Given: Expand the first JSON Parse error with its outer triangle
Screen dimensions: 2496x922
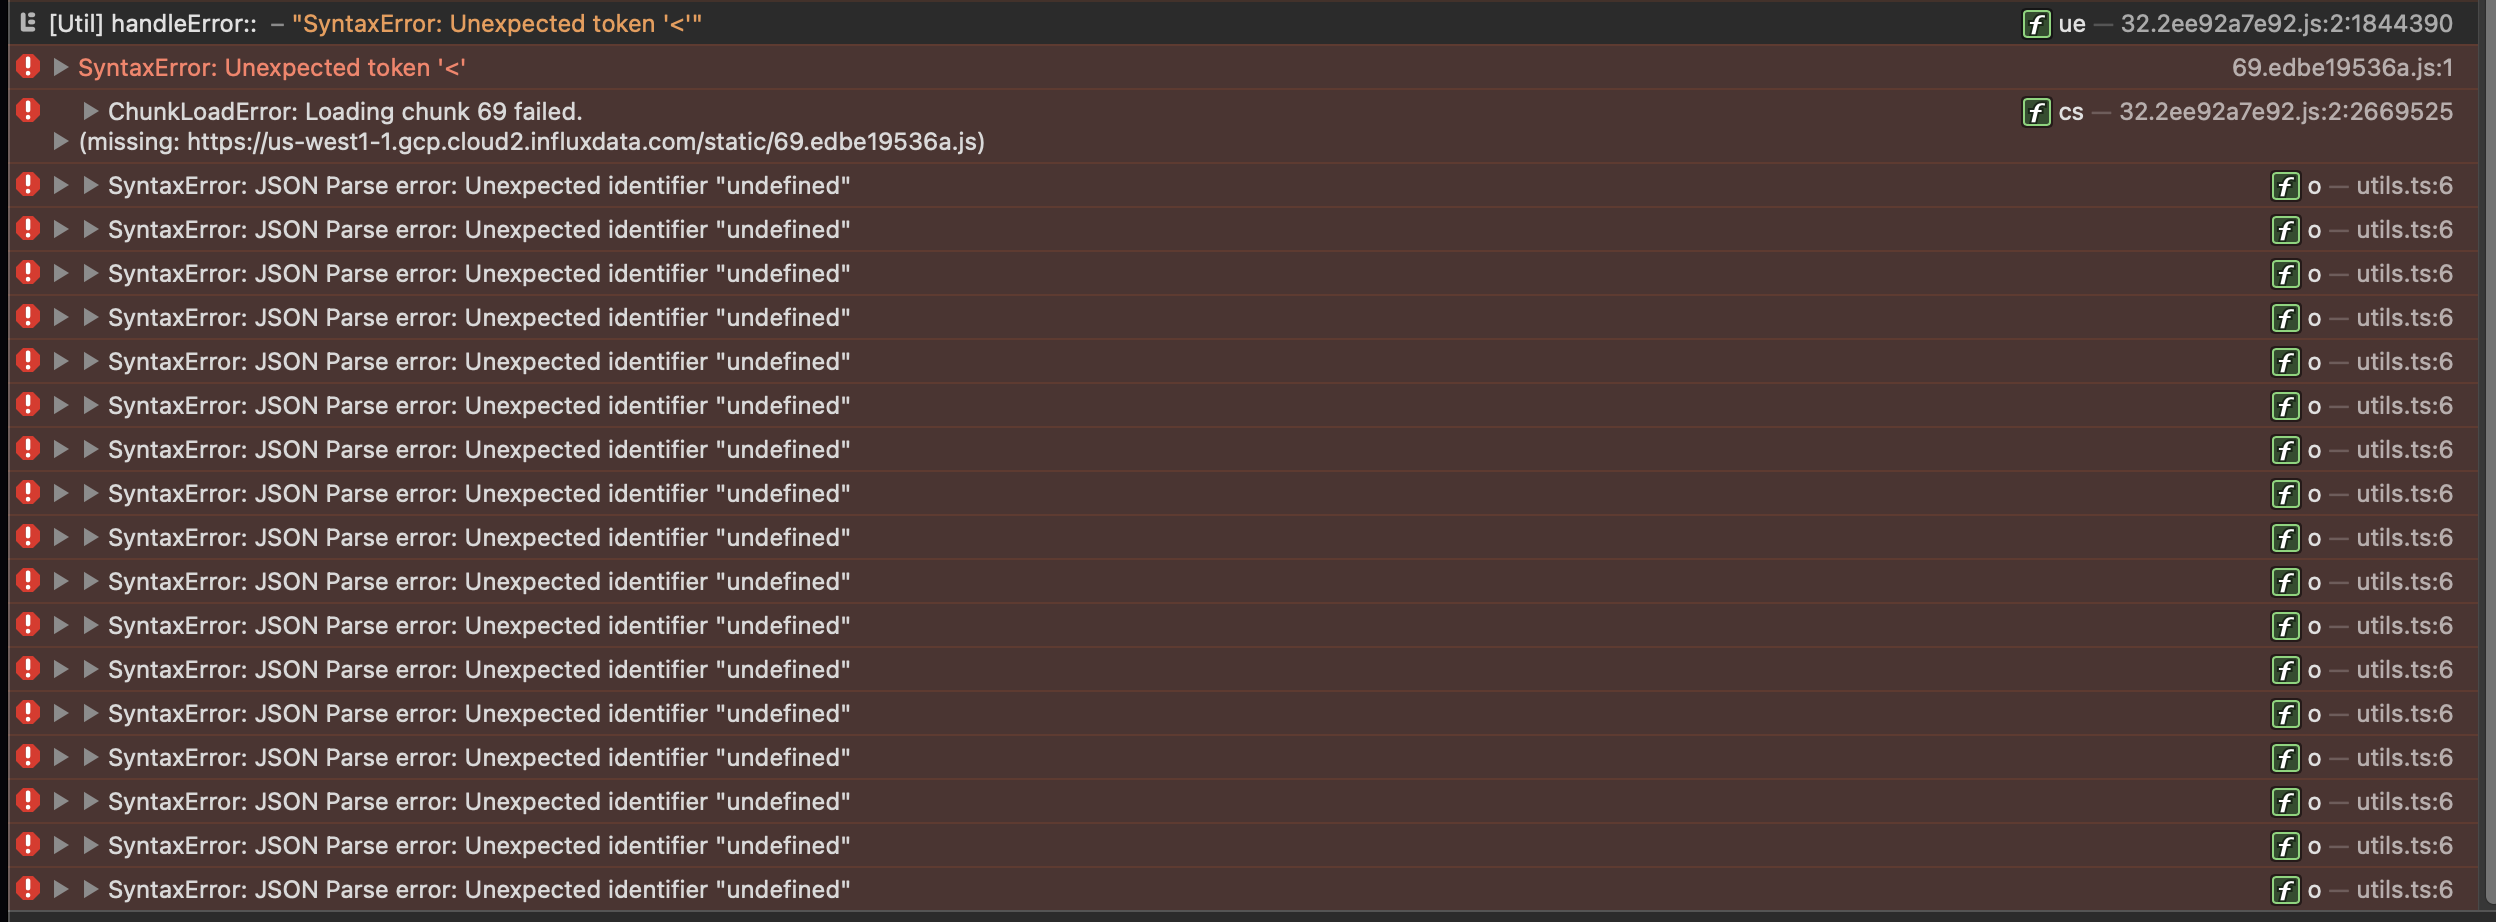Looking at the screenshot, I should click(x=59, y=185).
